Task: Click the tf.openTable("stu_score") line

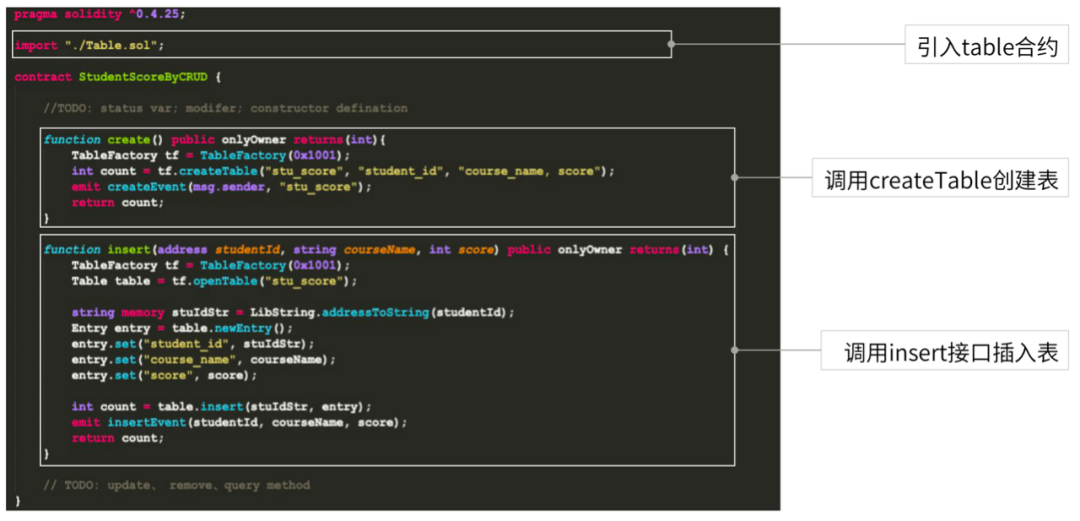Action: [214, 281]
